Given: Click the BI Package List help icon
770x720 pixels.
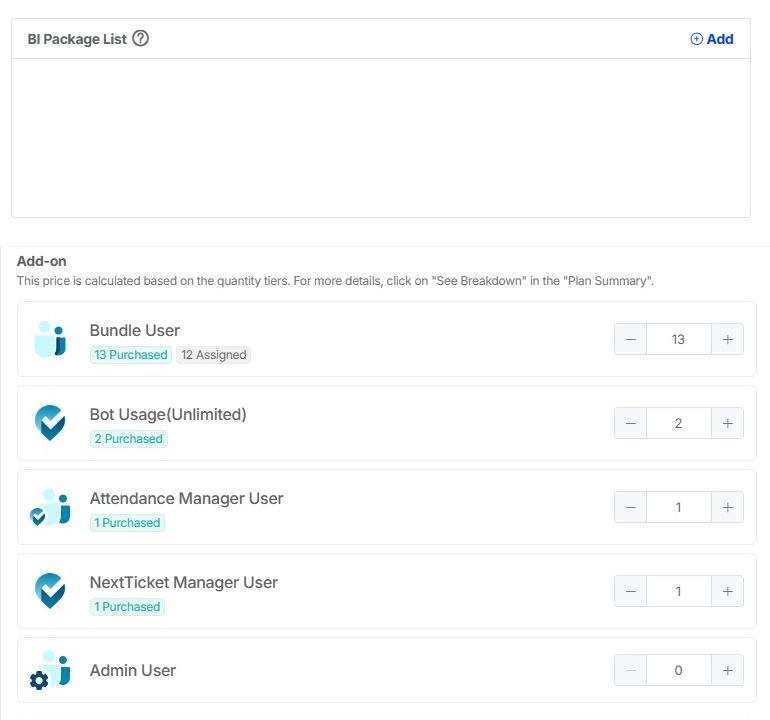Looking at the screenshot, I should point(141,39).
